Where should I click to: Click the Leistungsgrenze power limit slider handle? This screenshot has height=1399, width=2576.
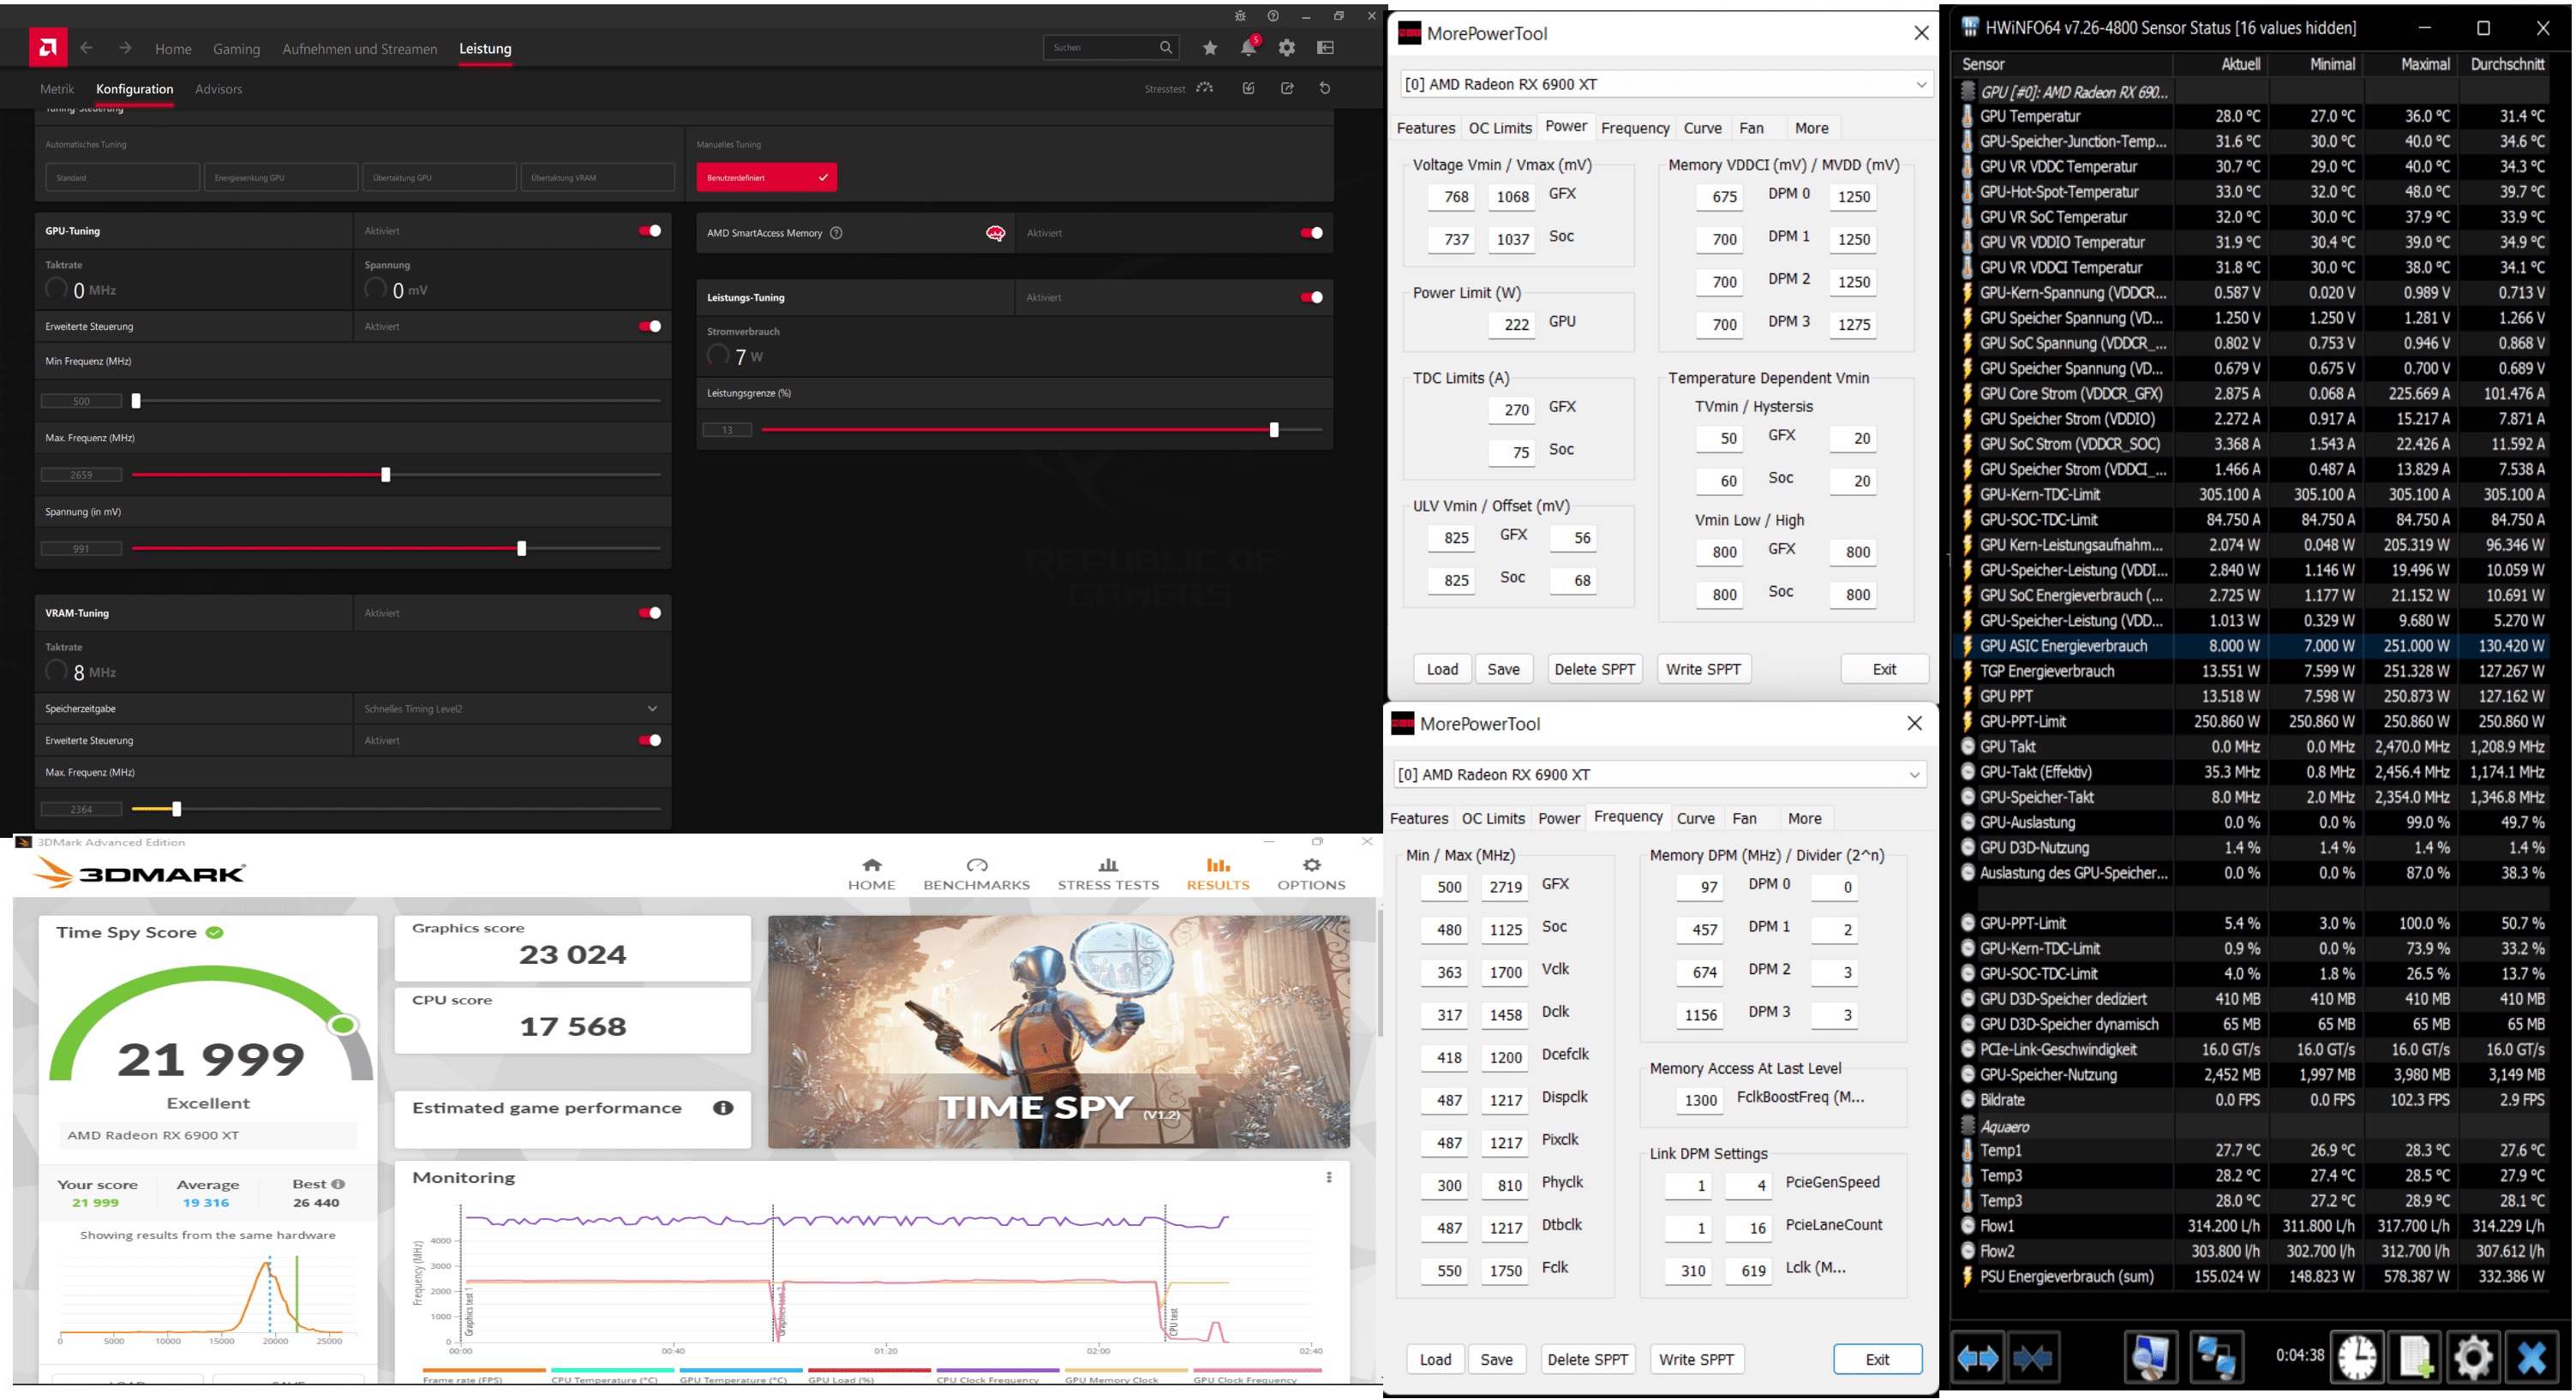point(1273,430)
